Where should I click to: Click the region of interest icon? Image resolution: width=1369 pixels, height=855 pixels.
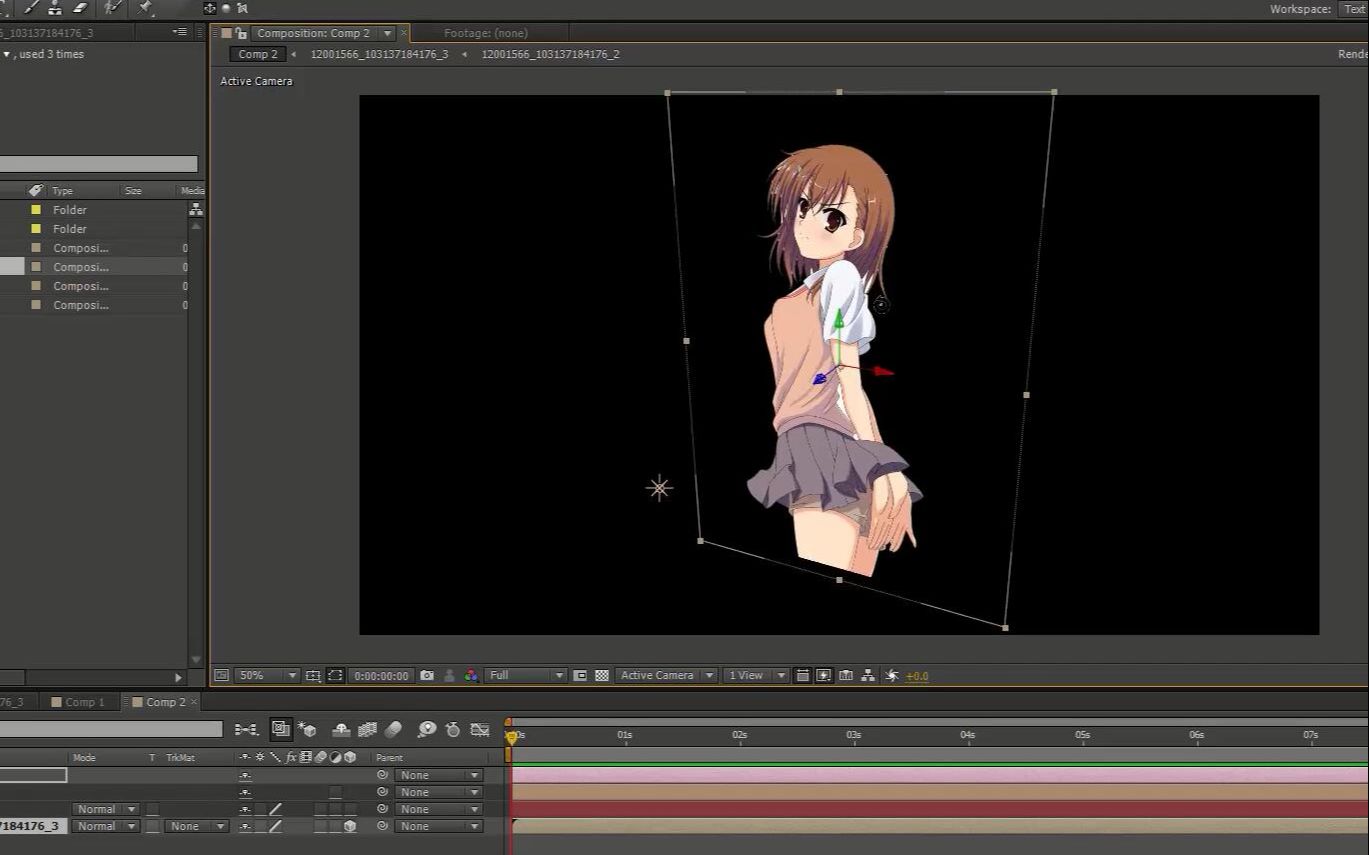click(580, 676)
